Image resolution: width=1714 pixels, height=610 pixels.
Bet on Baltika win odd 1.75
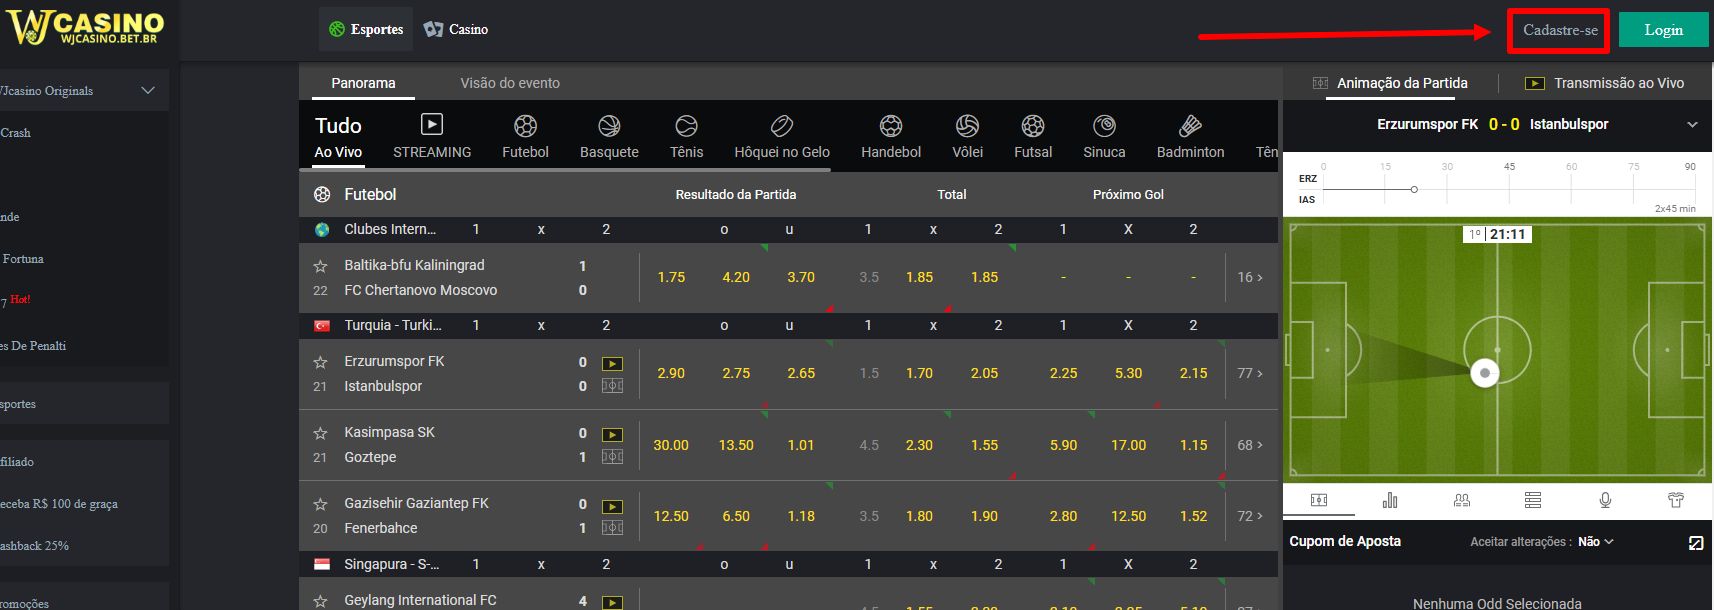[x=671, y=277]
